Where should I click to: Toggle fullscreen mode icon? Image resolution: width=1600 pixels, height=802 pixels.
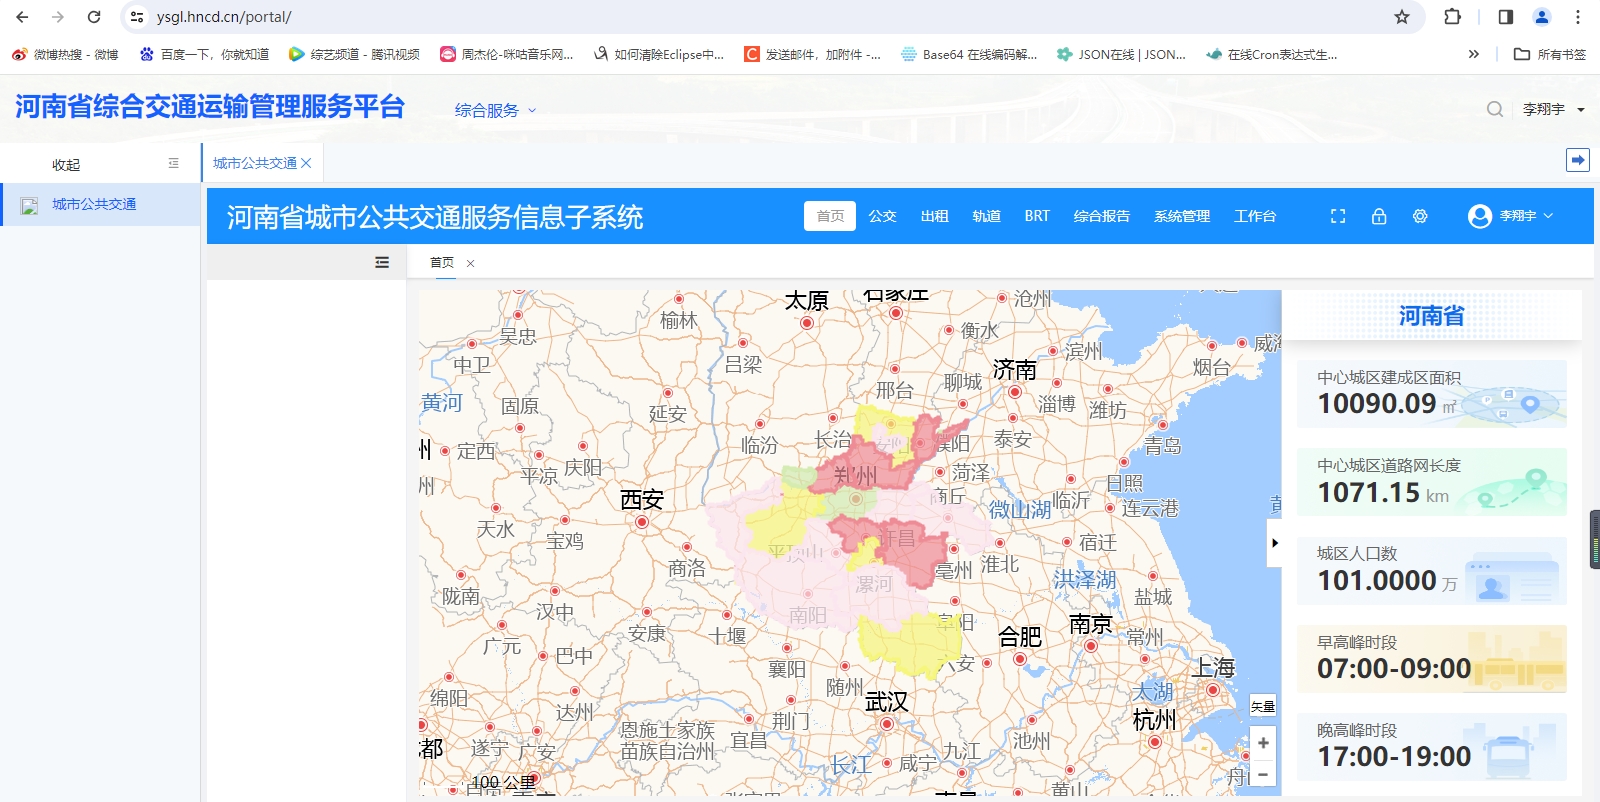(x=1338, y=216)
